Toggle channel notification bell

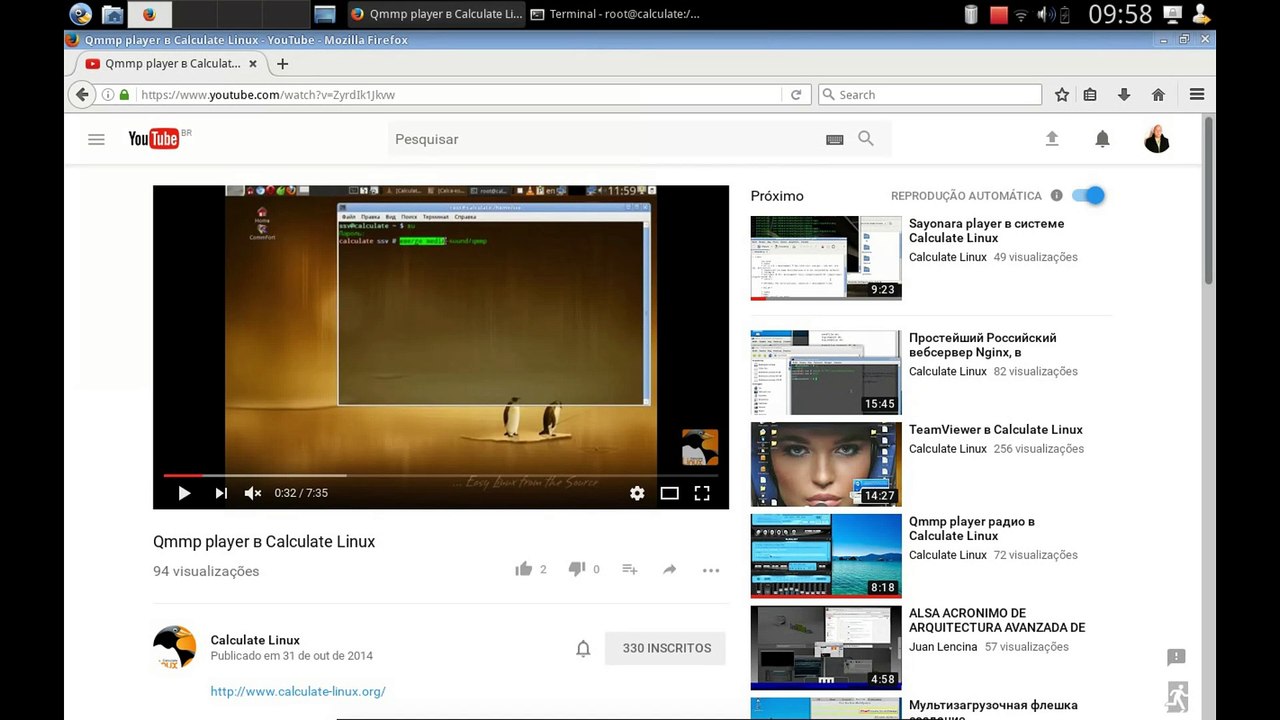coord(583,648)
